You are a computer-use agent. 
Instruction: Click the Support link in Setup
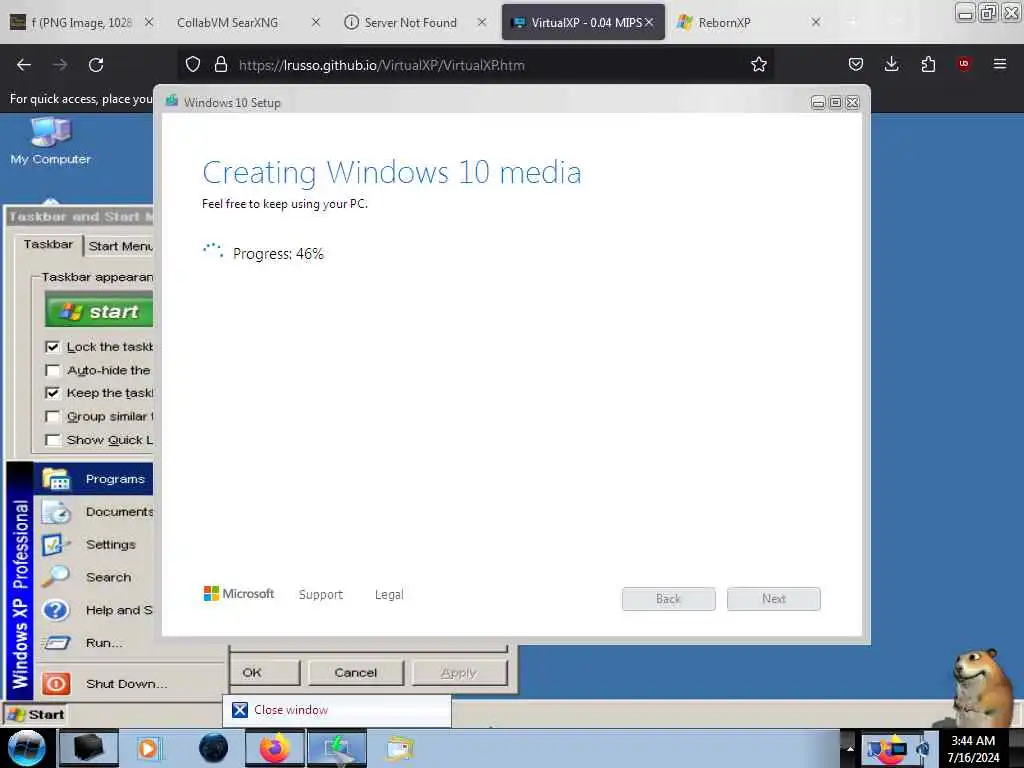(321, 594)
